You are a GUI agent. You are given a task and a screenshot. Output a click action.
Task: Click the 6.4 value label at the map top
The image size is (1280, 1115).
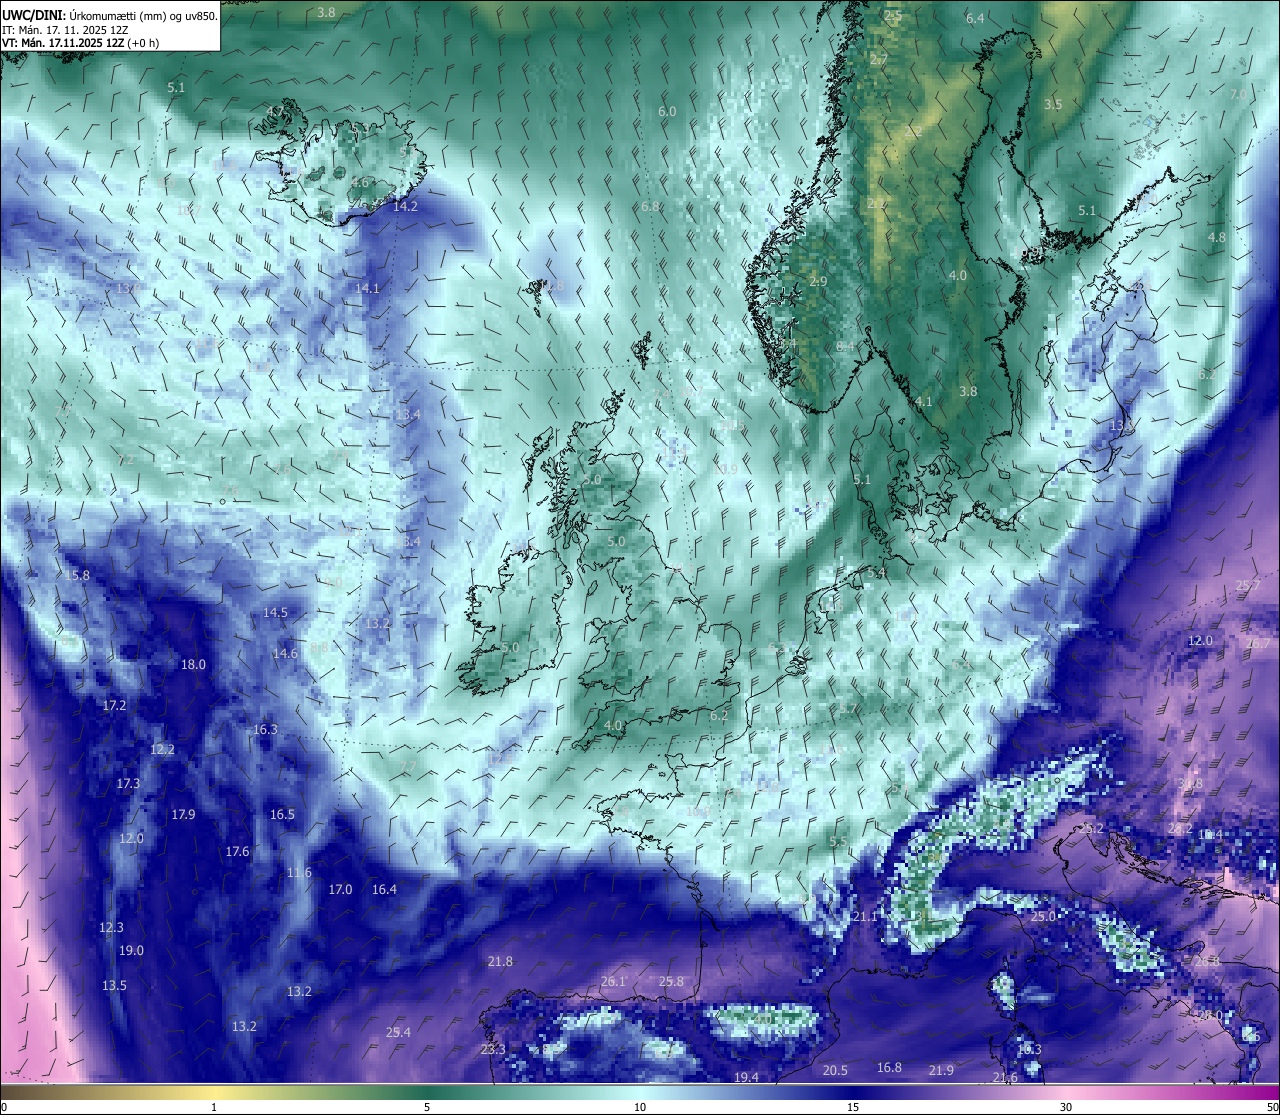point(975,19)
